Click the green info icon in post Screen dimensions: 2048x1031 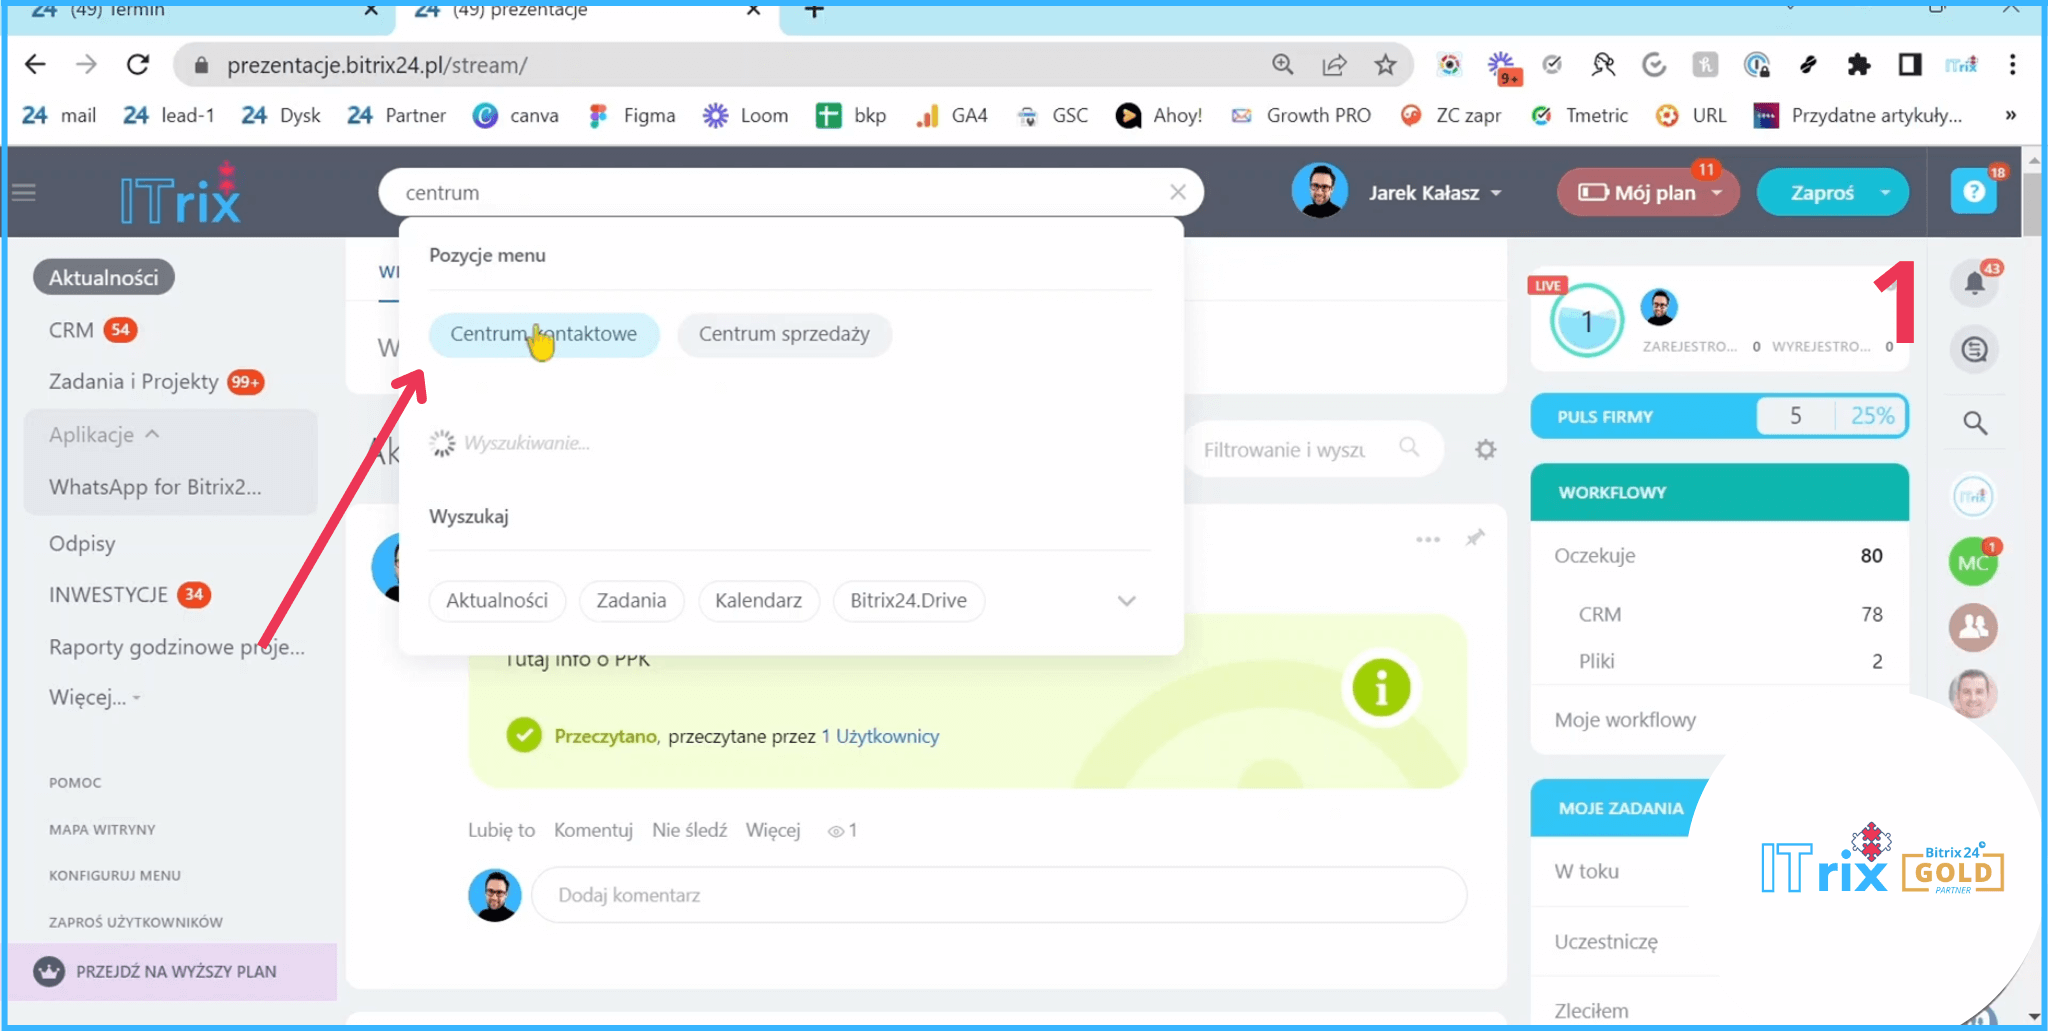(1381, 688)
